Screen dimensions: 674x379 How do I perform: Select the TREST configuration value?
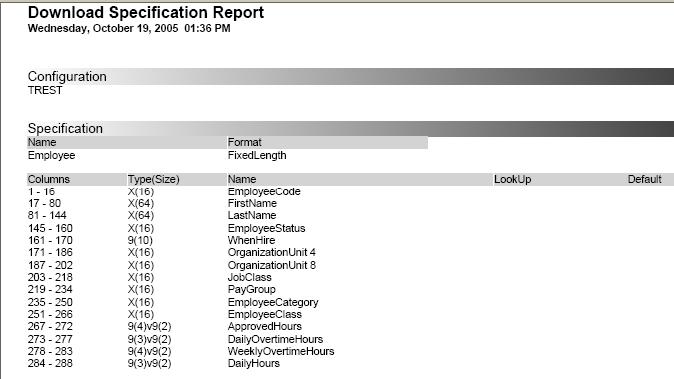(x=45, y=90)
